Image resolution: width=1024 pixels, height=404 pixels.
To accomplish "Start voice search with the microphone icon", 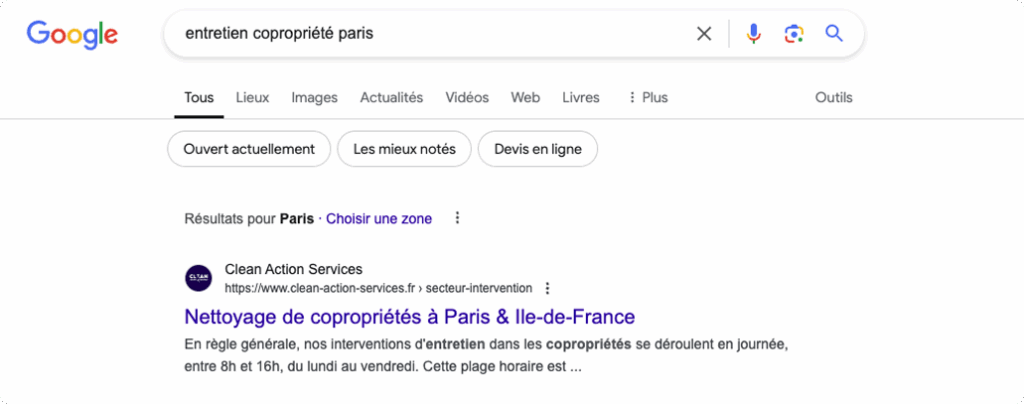I will click(x=754, y=34).
